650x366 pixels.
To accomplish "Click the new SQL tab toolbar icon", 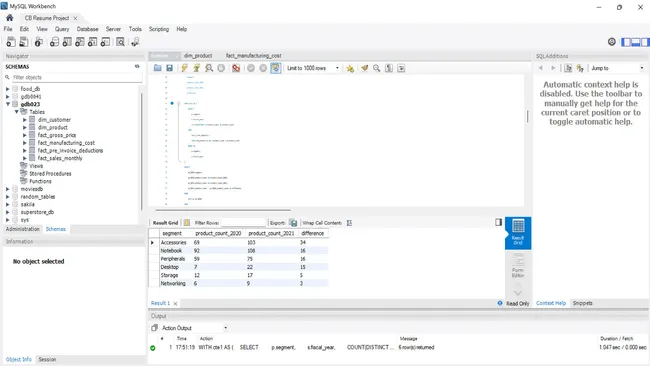I will (11, 42).
